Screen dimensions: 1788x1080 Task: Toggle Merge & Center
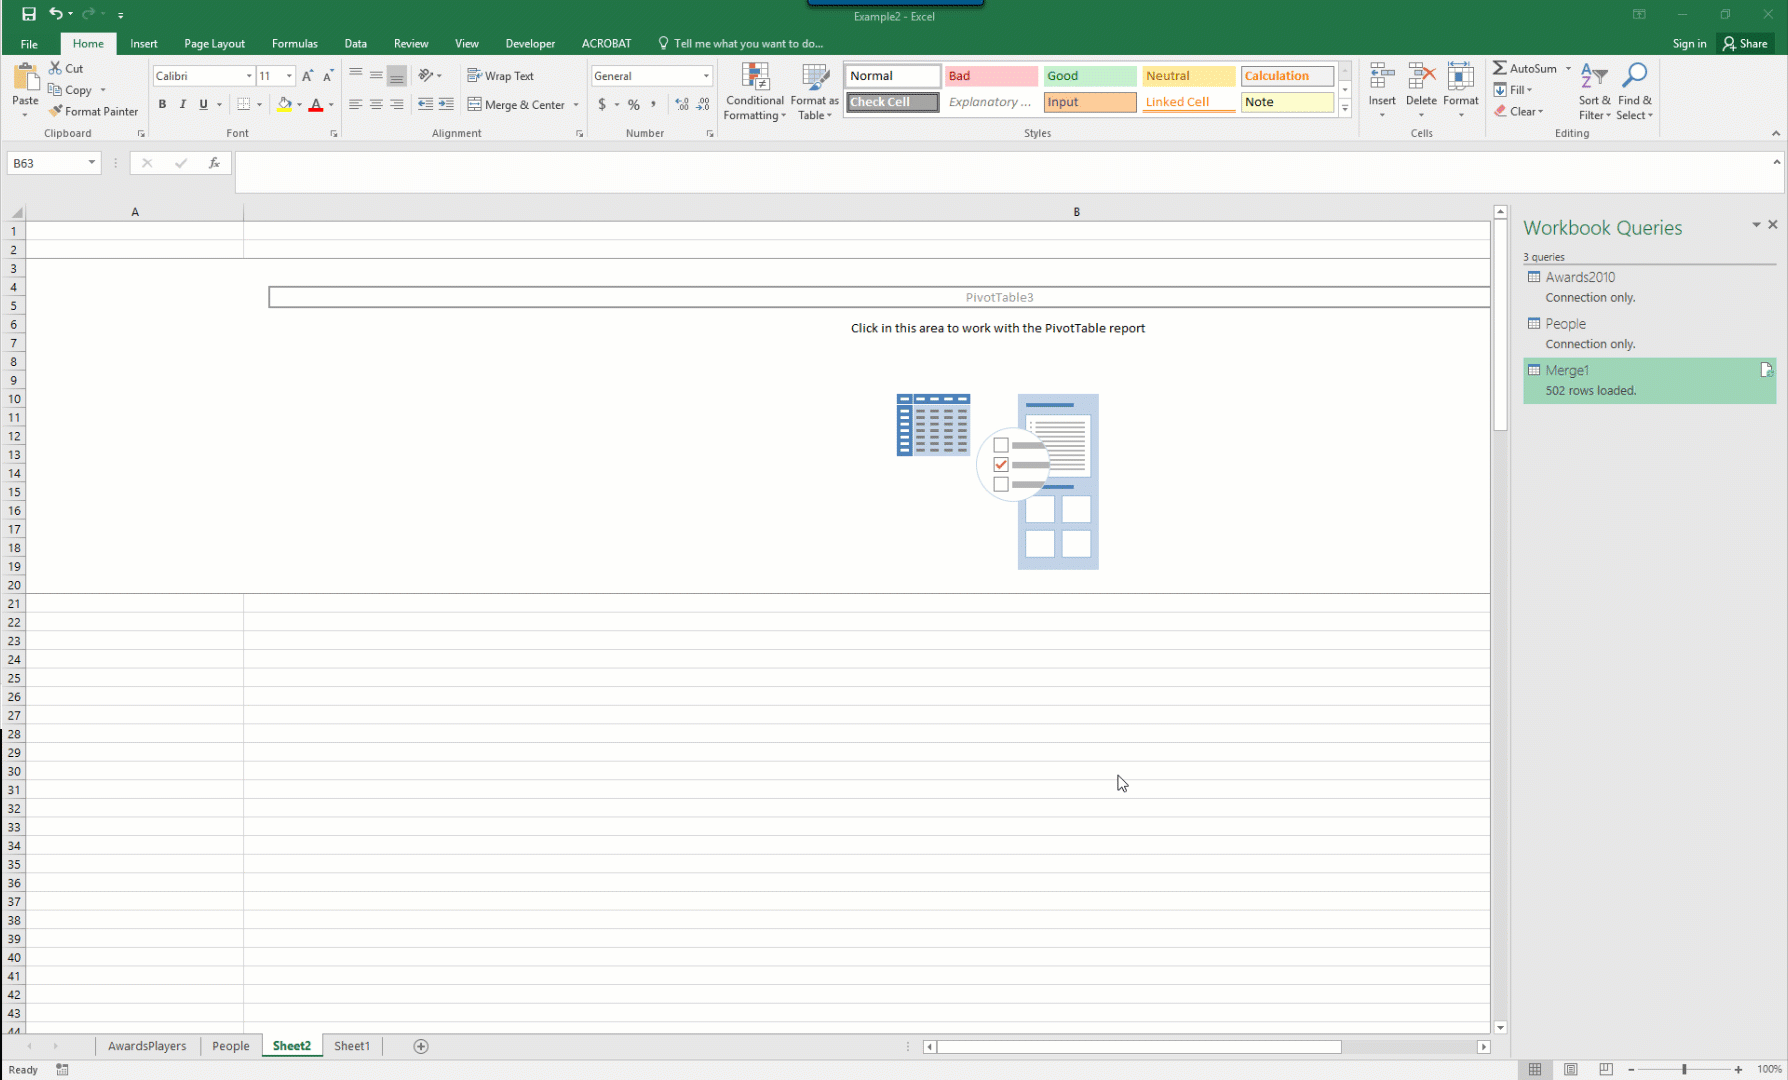(516, 104)
